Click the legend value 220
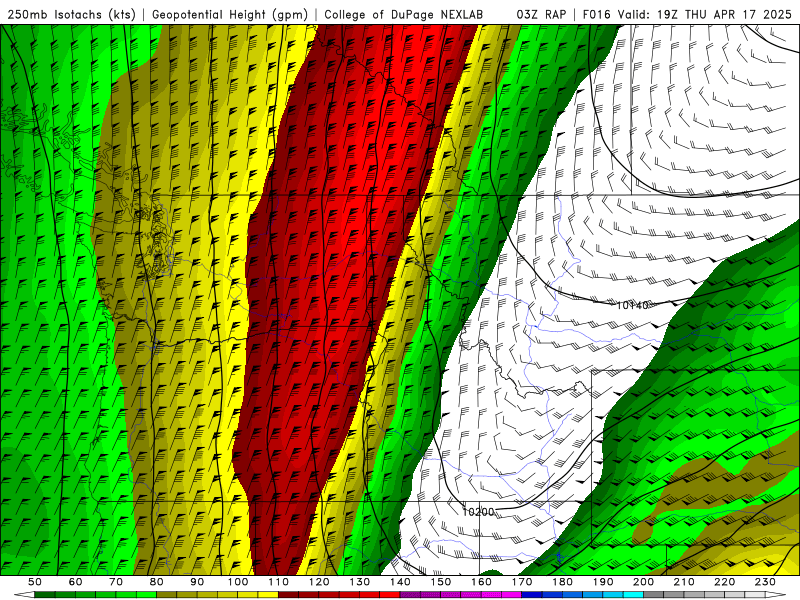 click(x=724, y=582)
